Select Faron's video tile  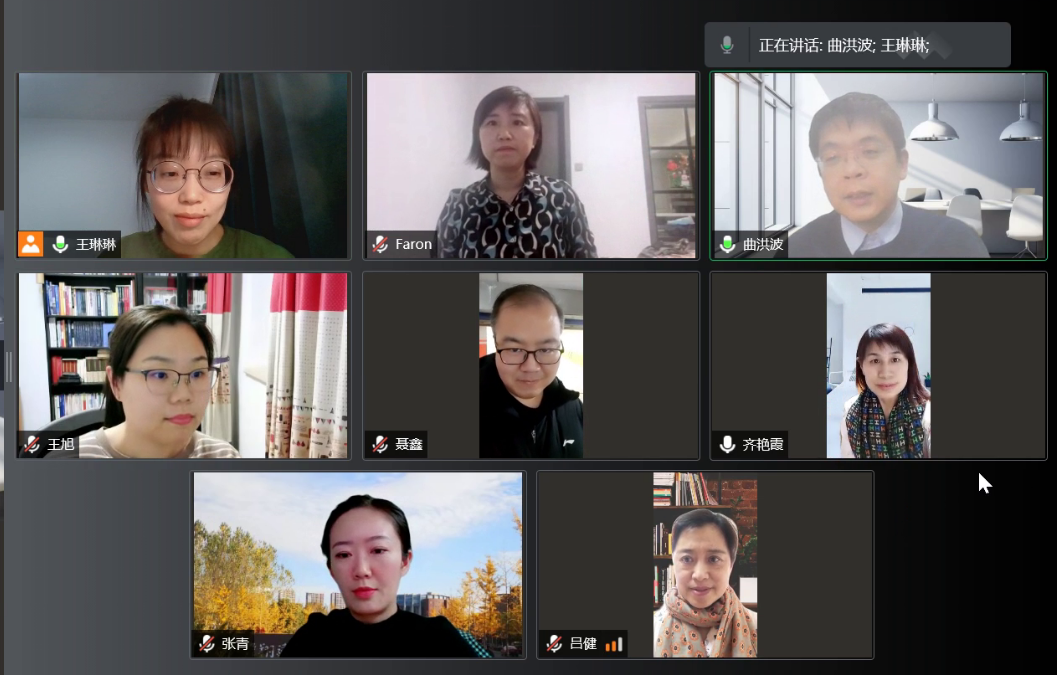[x=531, y=165]
